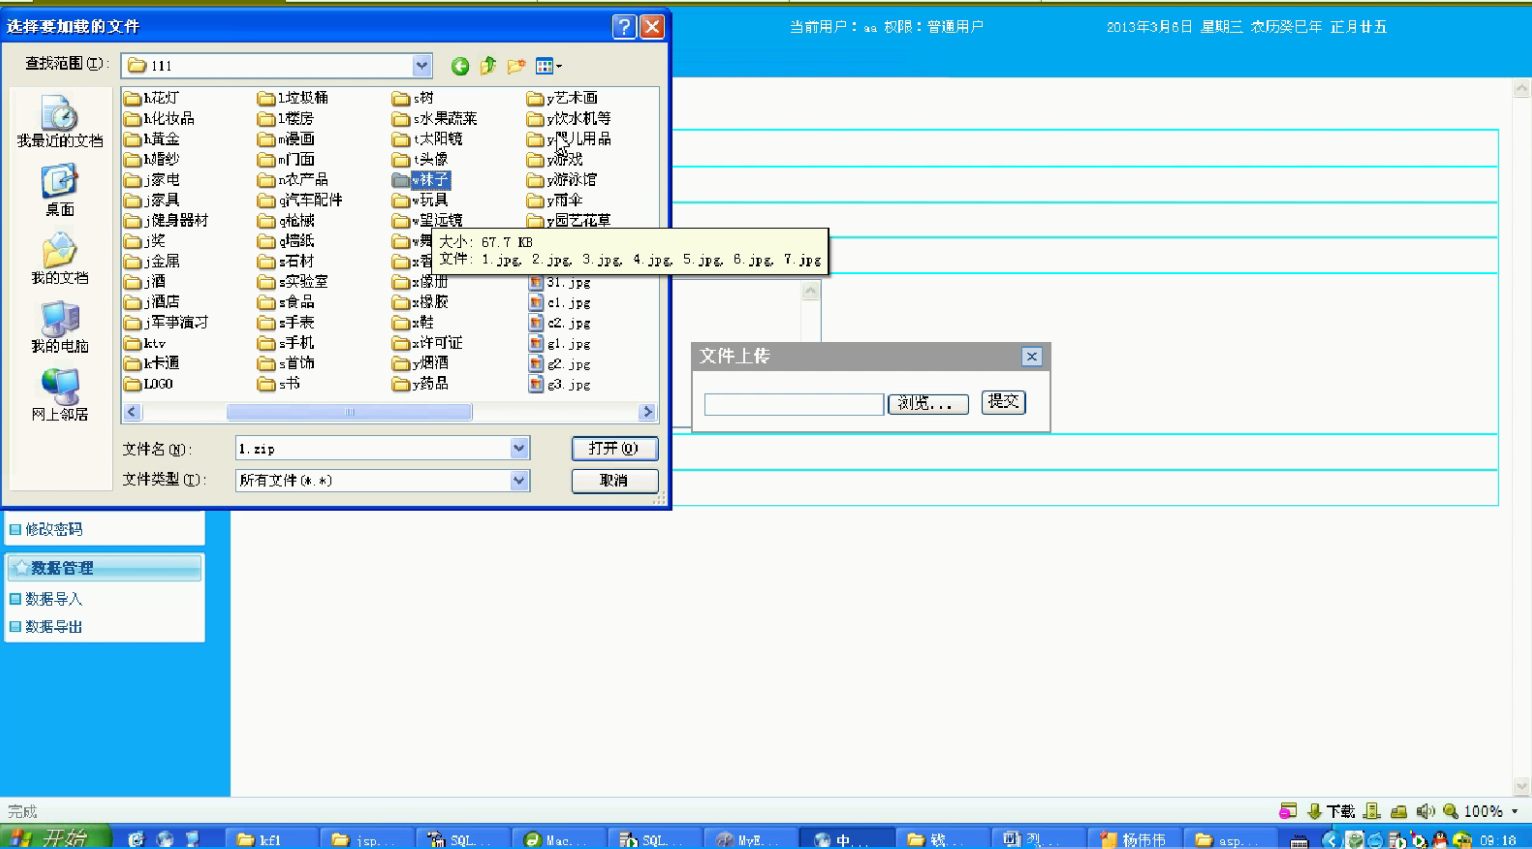Collapse the 数据管理 section header
1532x849 pixels.
105,568
